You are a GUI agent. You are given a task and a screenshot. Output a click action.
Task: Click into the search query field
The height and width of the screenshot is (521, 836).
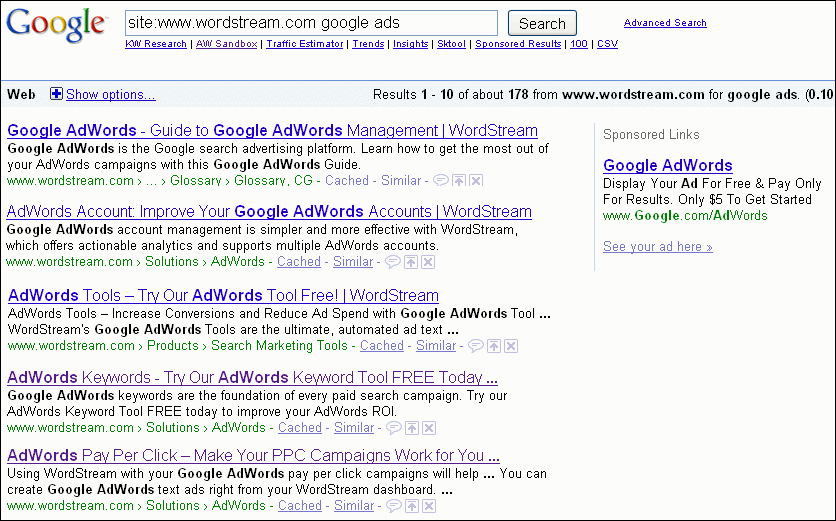coord(310,23)
